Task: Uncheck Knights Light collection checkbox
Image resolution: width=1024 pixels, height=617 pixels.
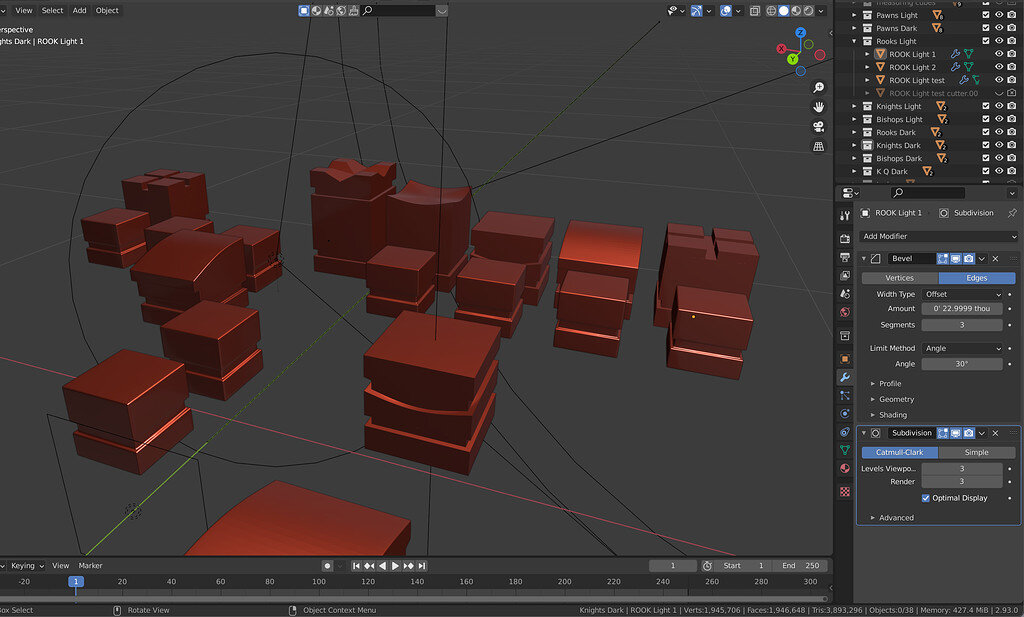Action: [x=985, y=106]
